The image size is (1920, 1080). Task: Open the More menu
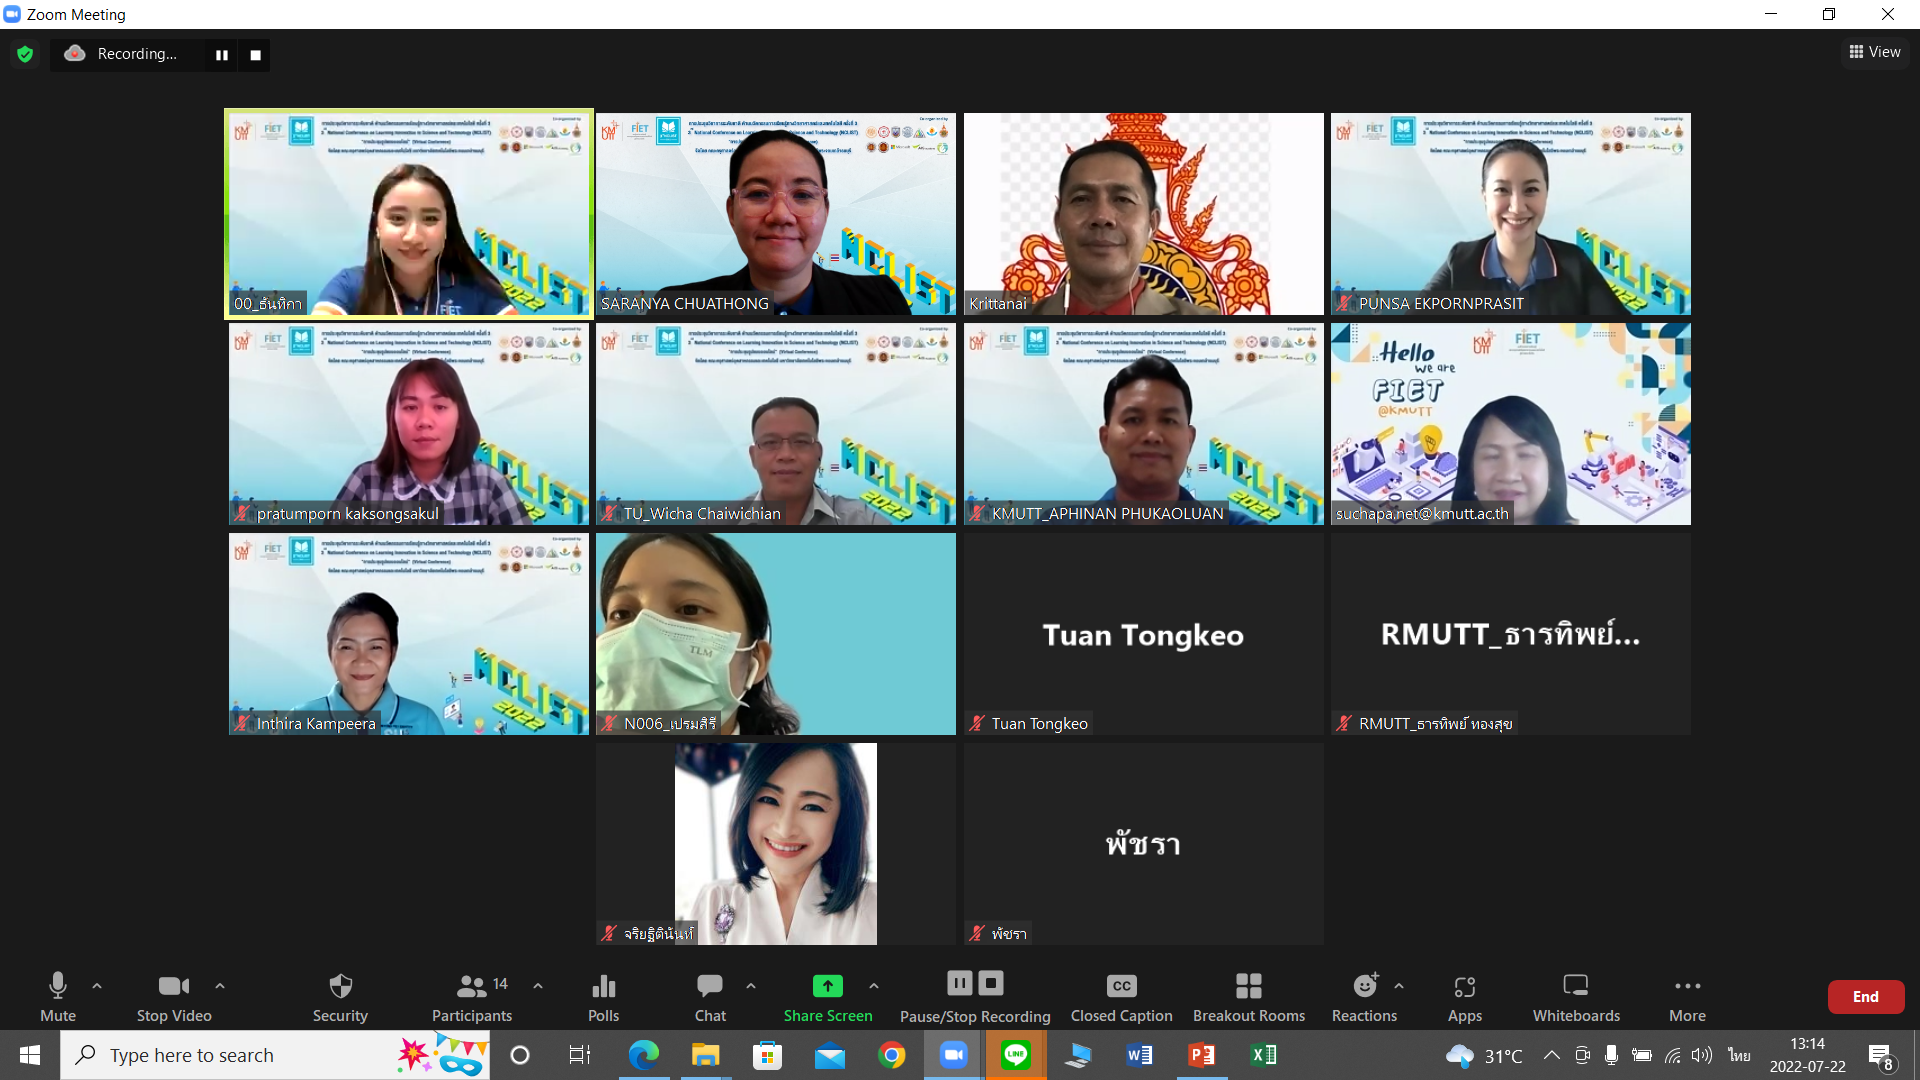(x=1687, y=987)
